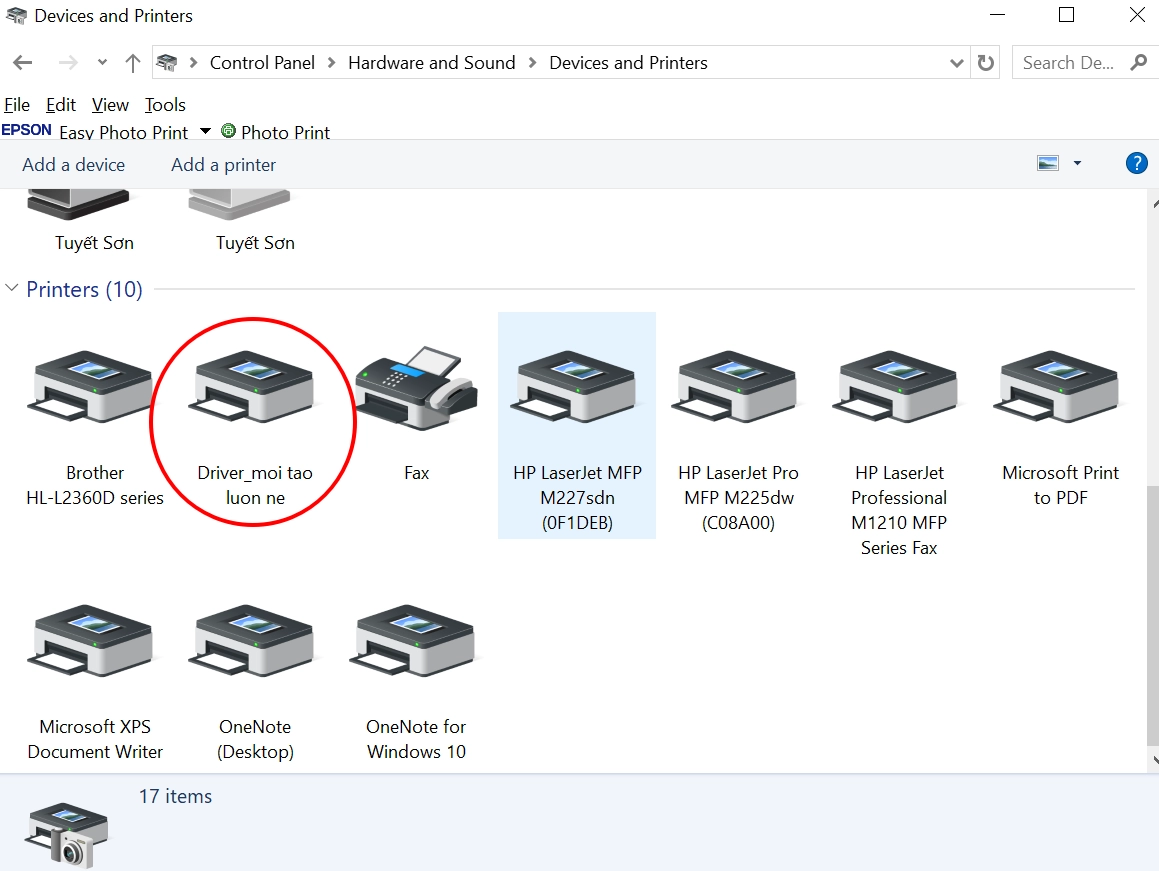1159x871 pixels.
Task: Open the View menu
Action: 110,105
